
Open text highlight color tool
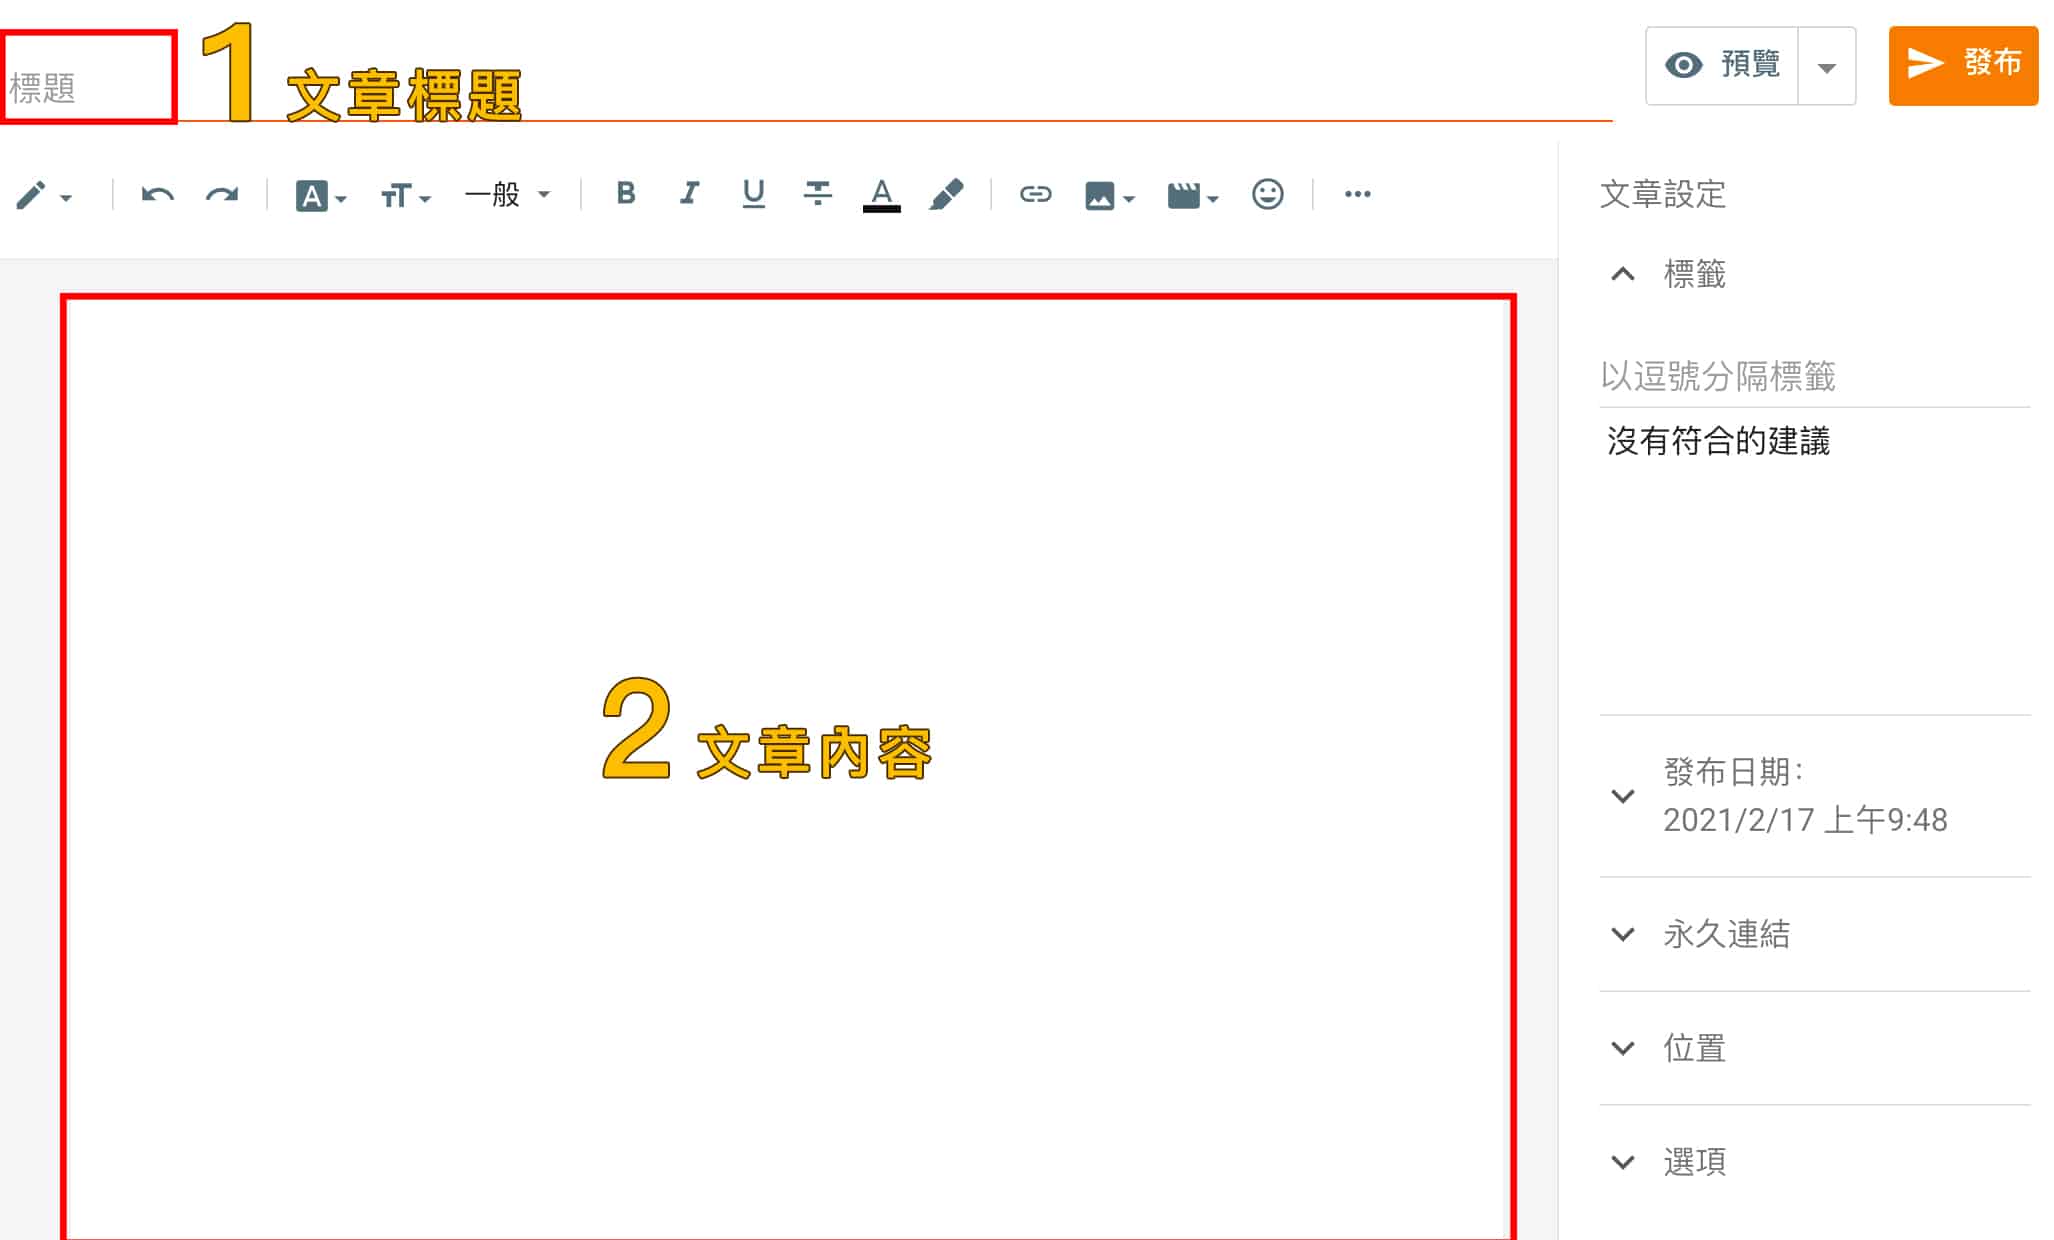[946, 194]
